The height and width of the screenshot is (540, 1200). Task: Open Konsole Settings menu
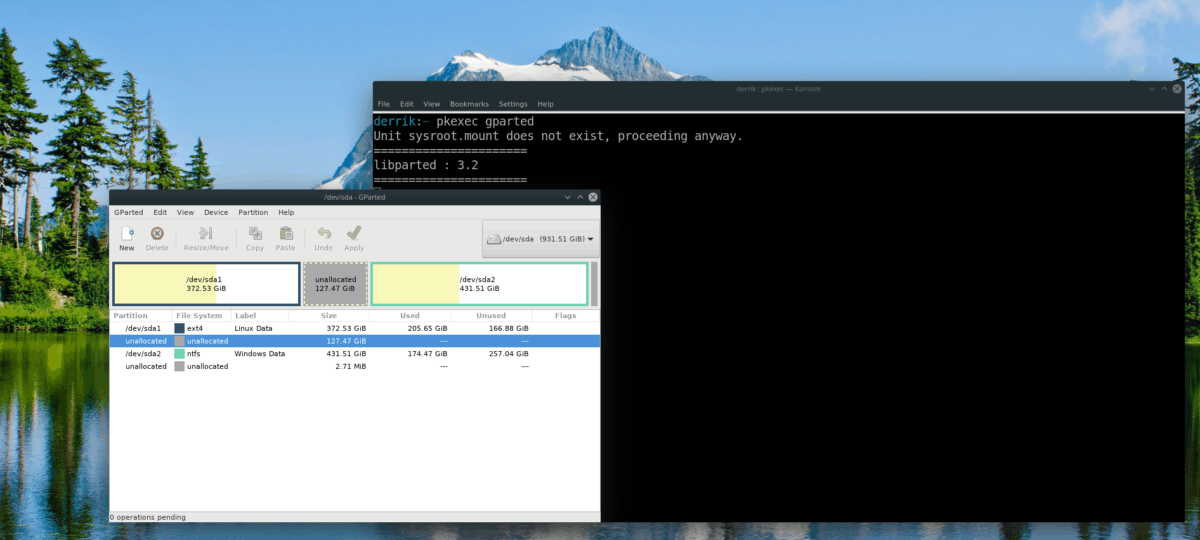click(x=513, y=104)
